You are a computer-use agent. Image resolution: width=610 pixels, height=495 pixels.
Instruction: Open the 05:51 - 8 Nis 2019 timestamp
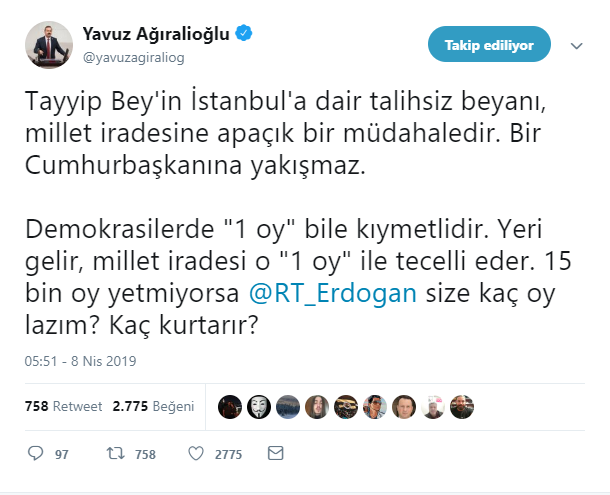tap(81, 361)
